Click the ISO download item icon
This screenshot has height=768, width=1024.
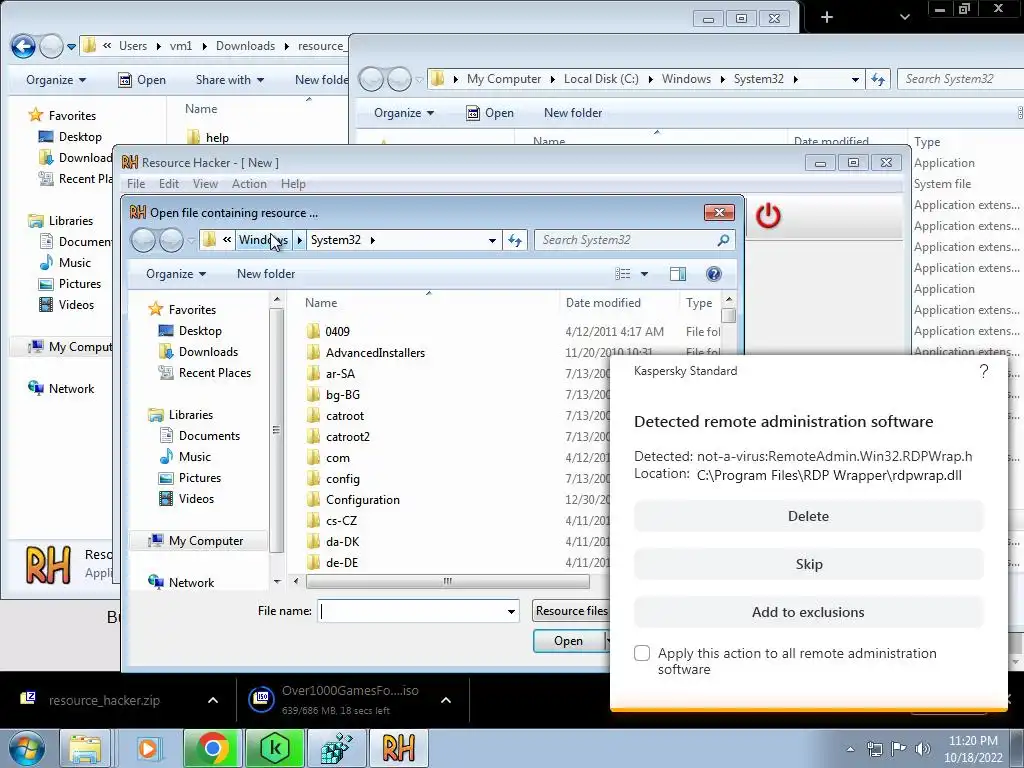(x=261, y=699)
